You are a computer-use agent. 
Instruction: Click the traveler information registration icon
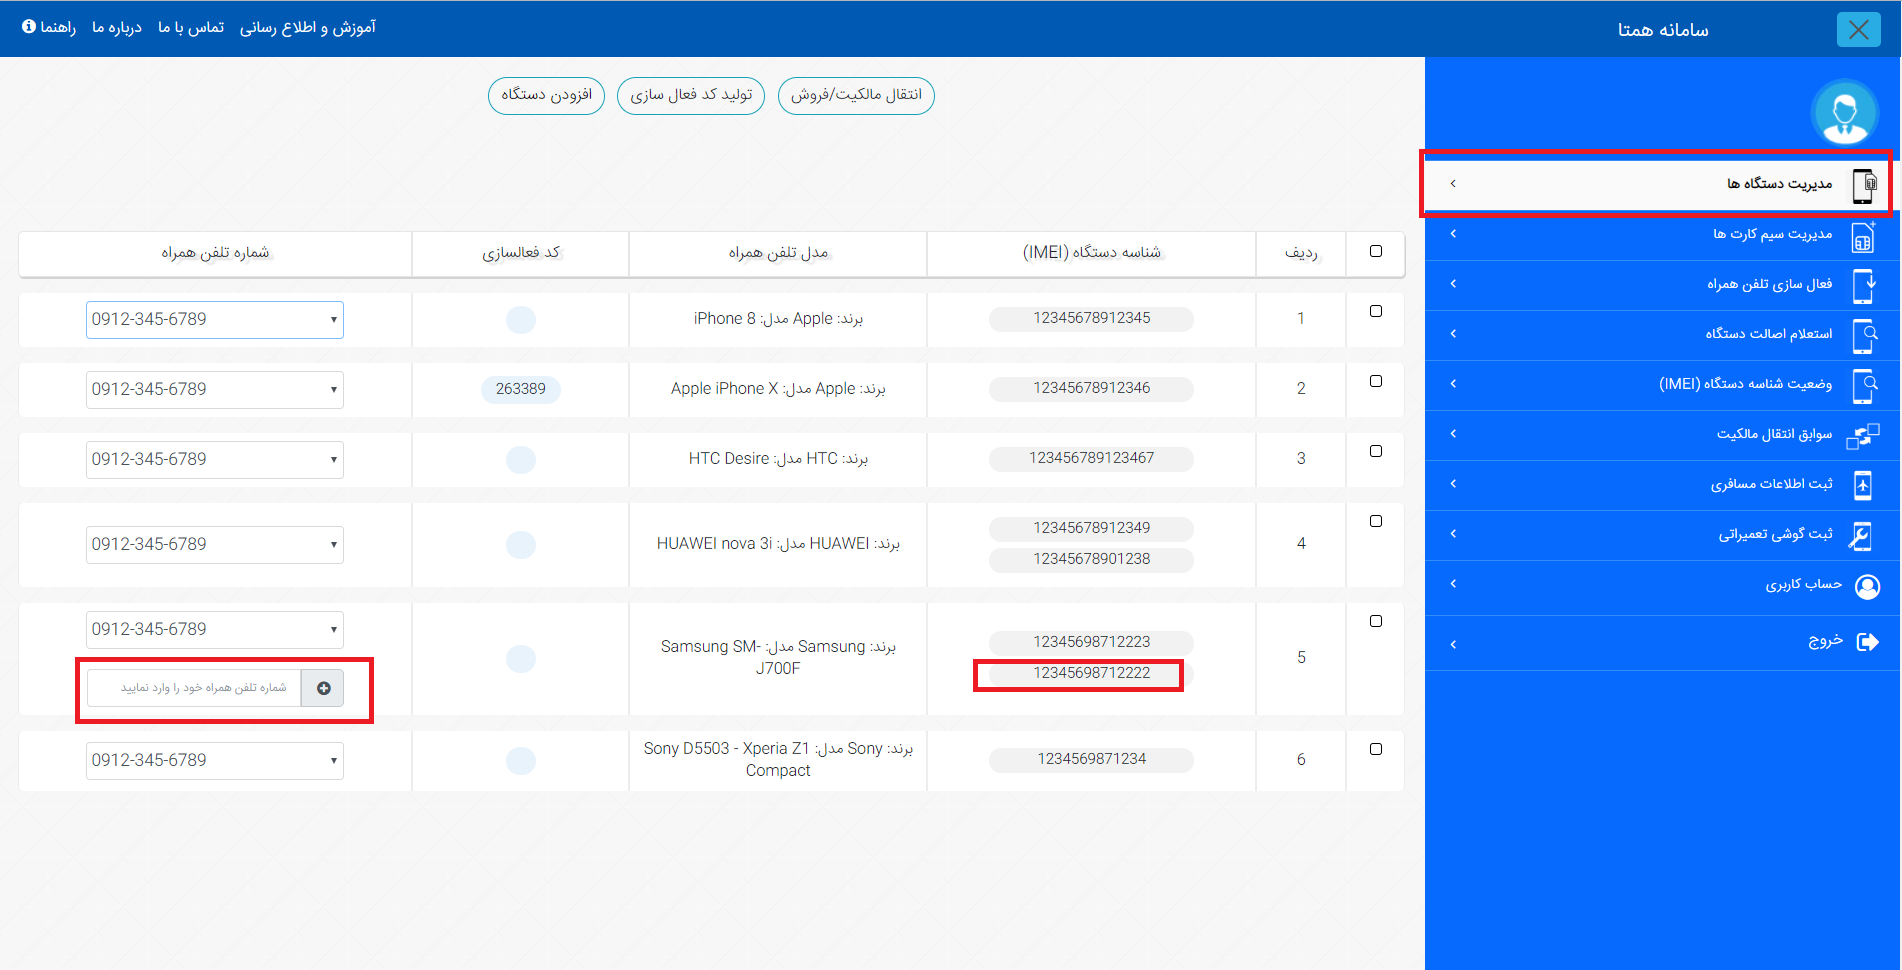point(1863,486)
